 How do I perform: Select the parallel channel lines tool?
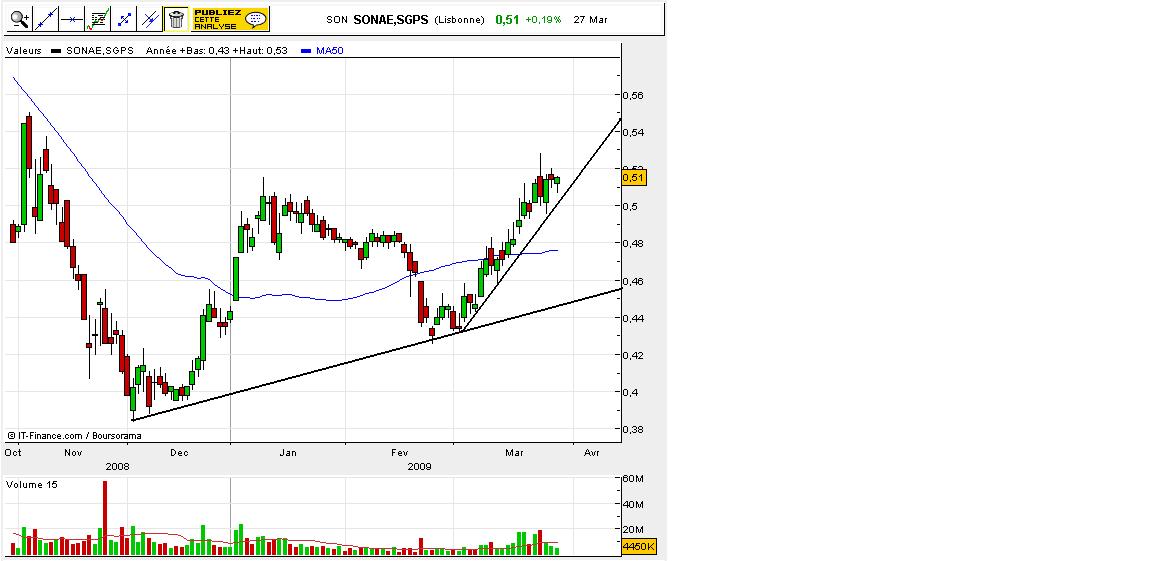pos(150,19)
